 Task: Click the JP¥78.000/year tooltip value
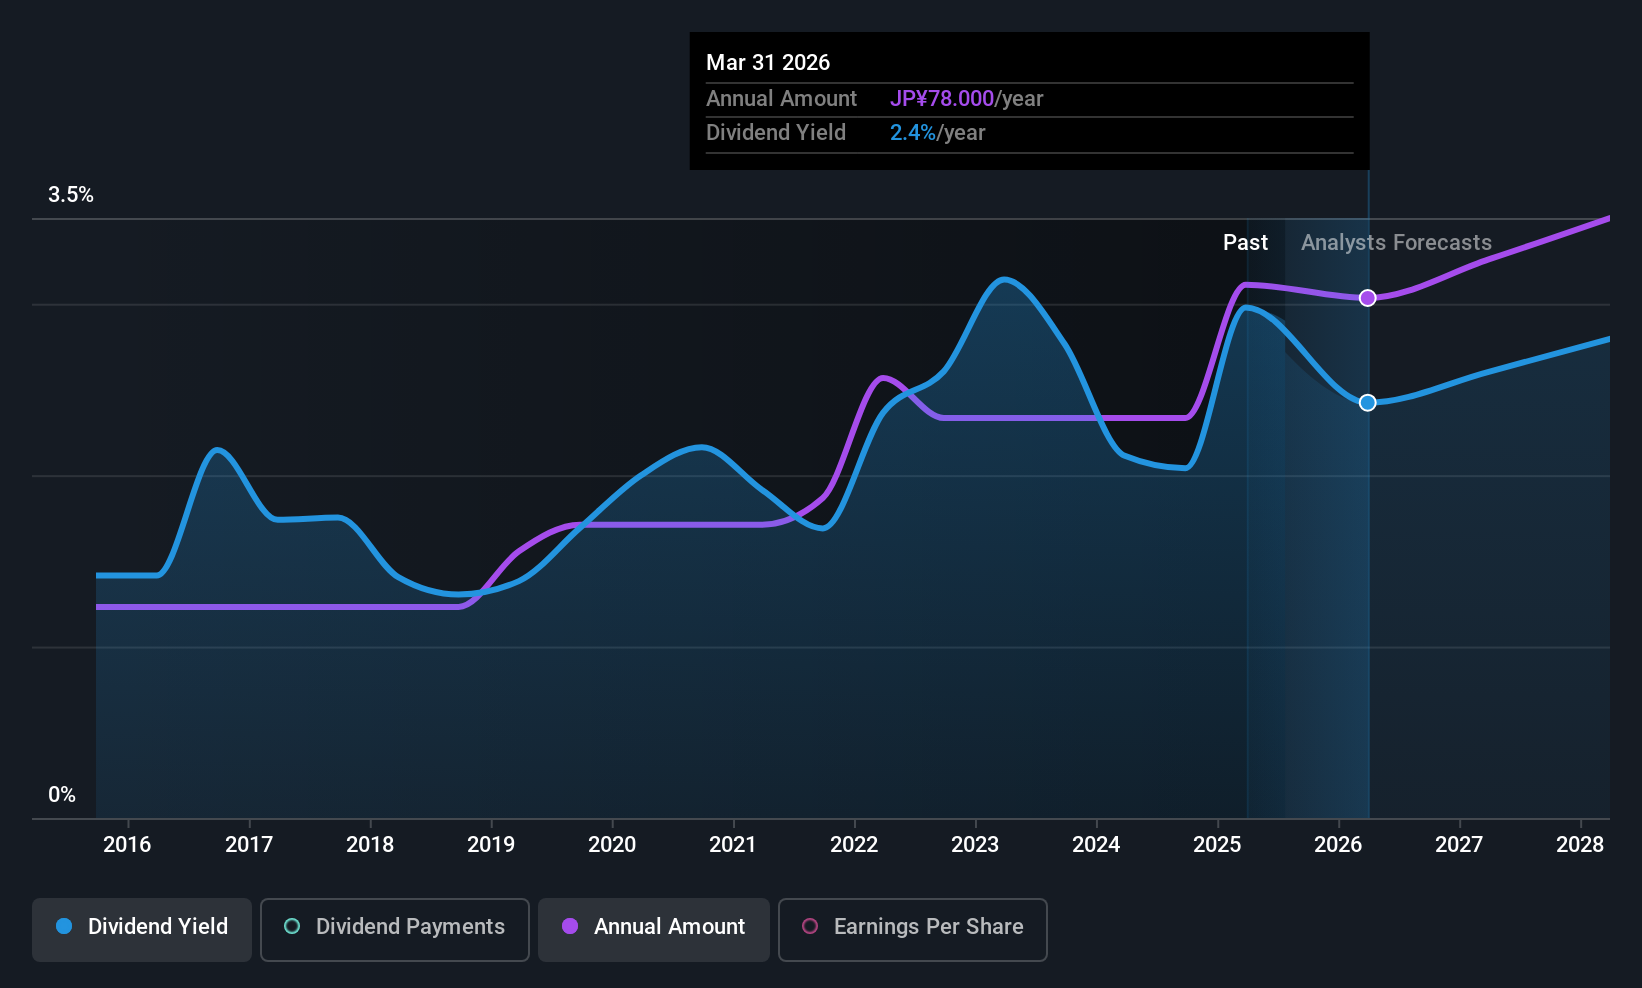coord(966,99)
